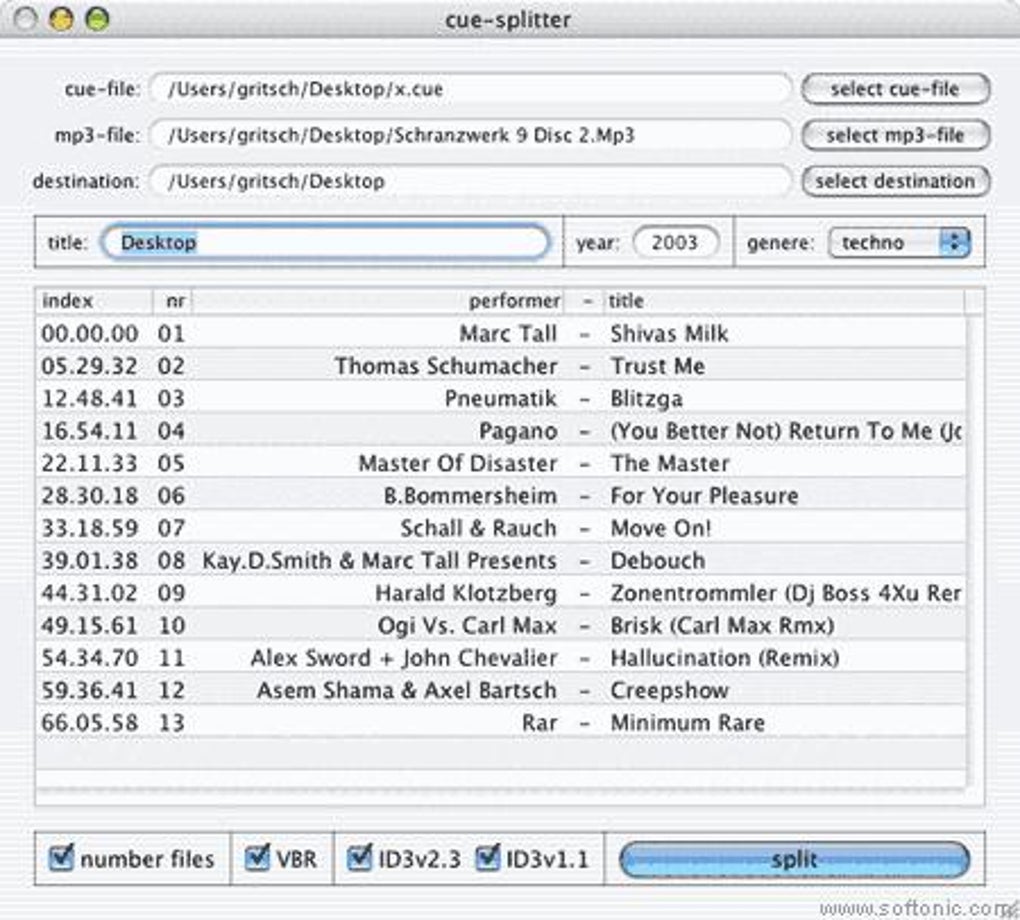The image size is (1020, 920).
Task: Click into the destination path field
Action: pos(470,181)
